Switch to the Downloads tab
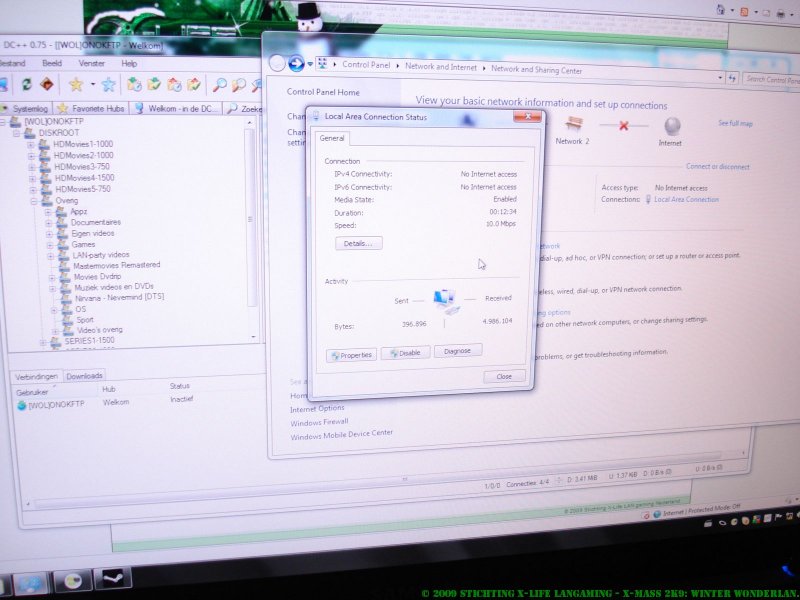 point(84,376)
